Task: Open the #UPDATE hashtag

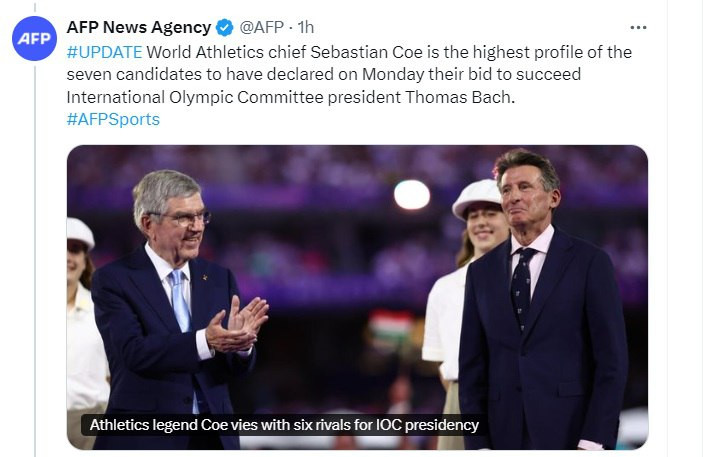Action: click(x=104, y=52)
